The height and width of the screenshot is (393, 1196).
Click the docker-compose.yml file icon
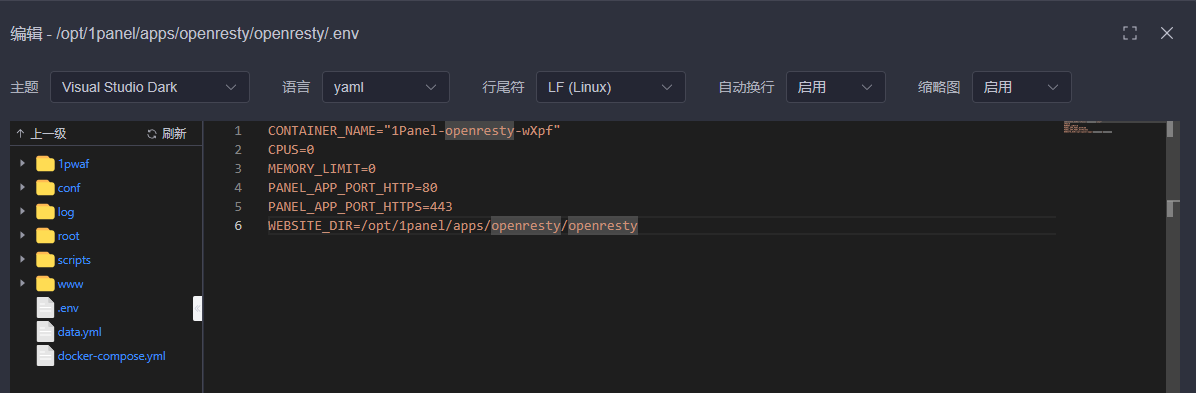pos(46,356)
